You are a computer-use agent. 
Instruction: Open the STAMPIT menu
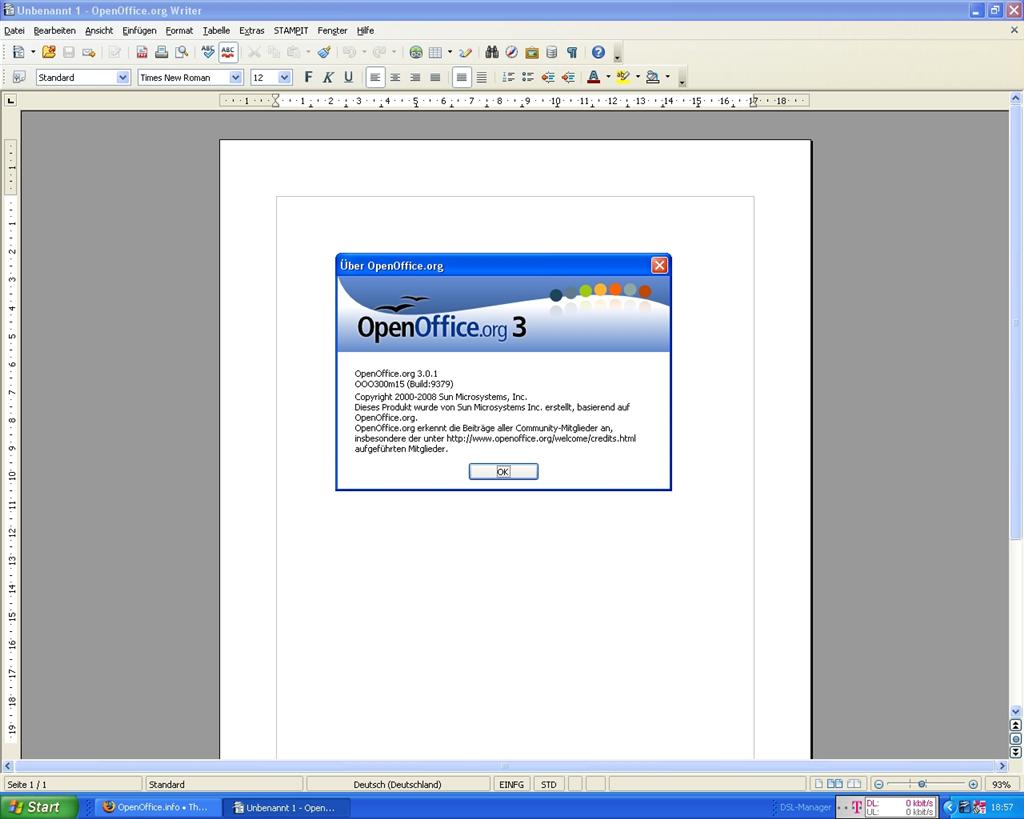291,30
